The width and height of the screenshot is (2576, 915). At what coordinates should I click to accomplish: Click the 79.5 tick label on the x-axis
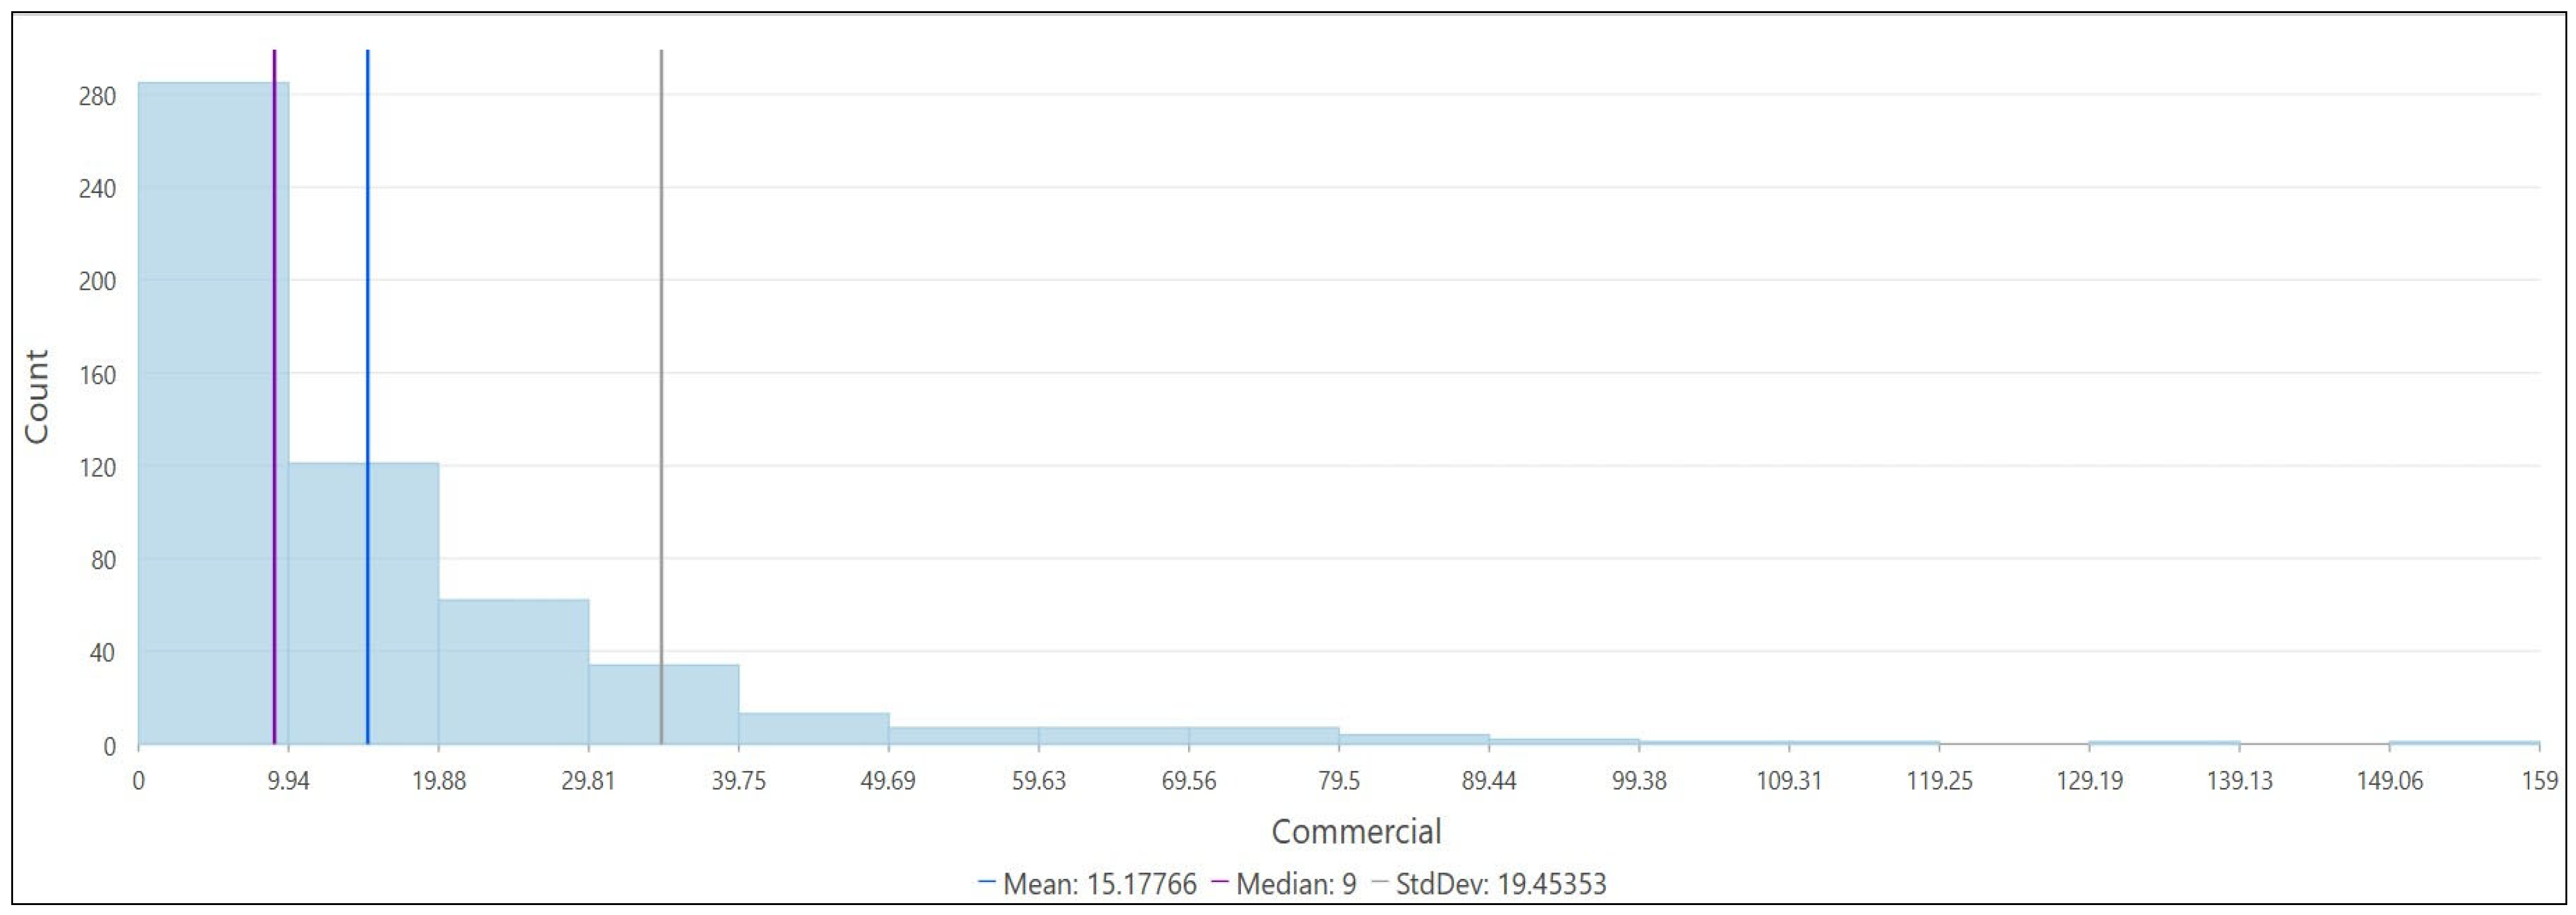click(x=1338, y=780)
